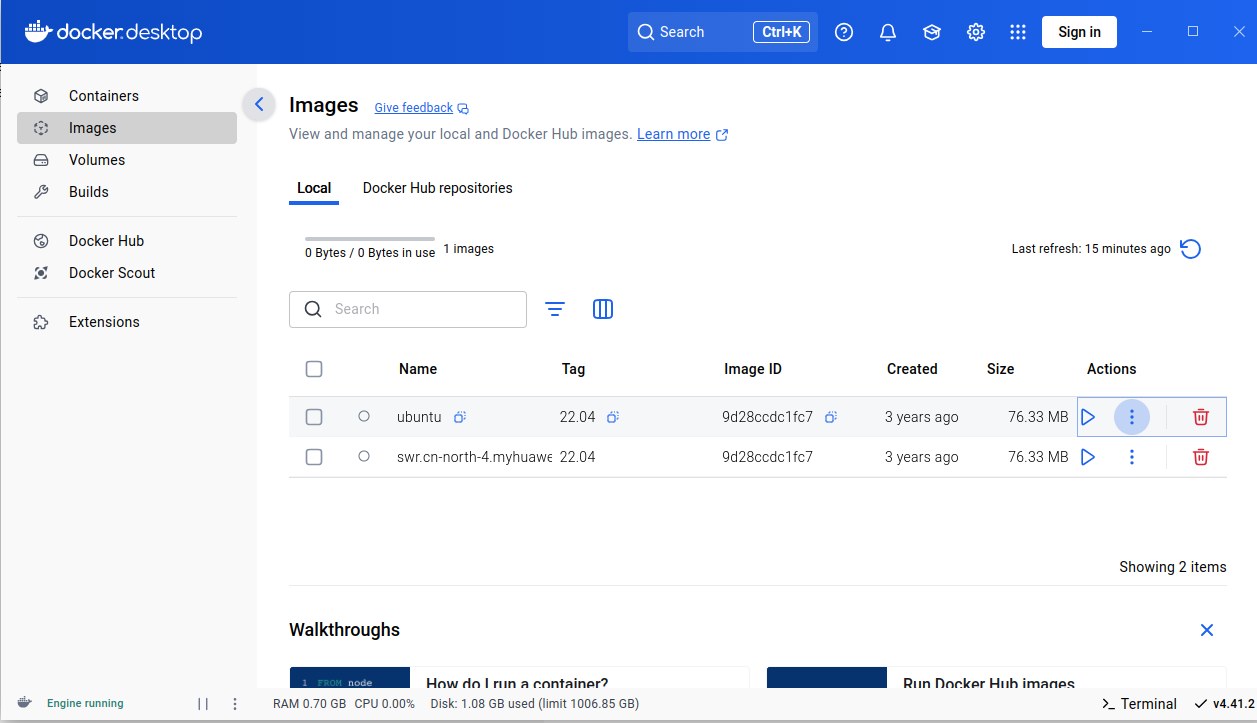The image size is (1257, 723).
Task: Refresh the images list
Action: [x=1190, y=249]
